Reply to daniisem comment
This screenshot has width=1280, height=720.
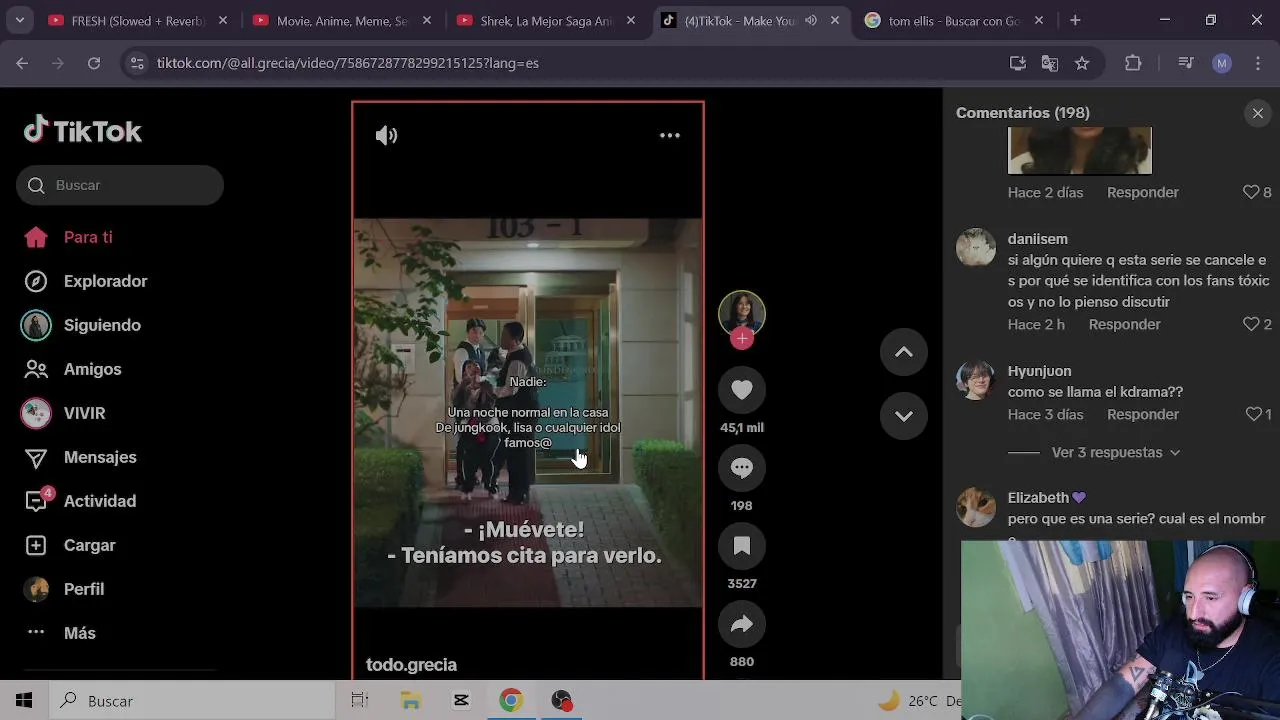point(1124,324)
